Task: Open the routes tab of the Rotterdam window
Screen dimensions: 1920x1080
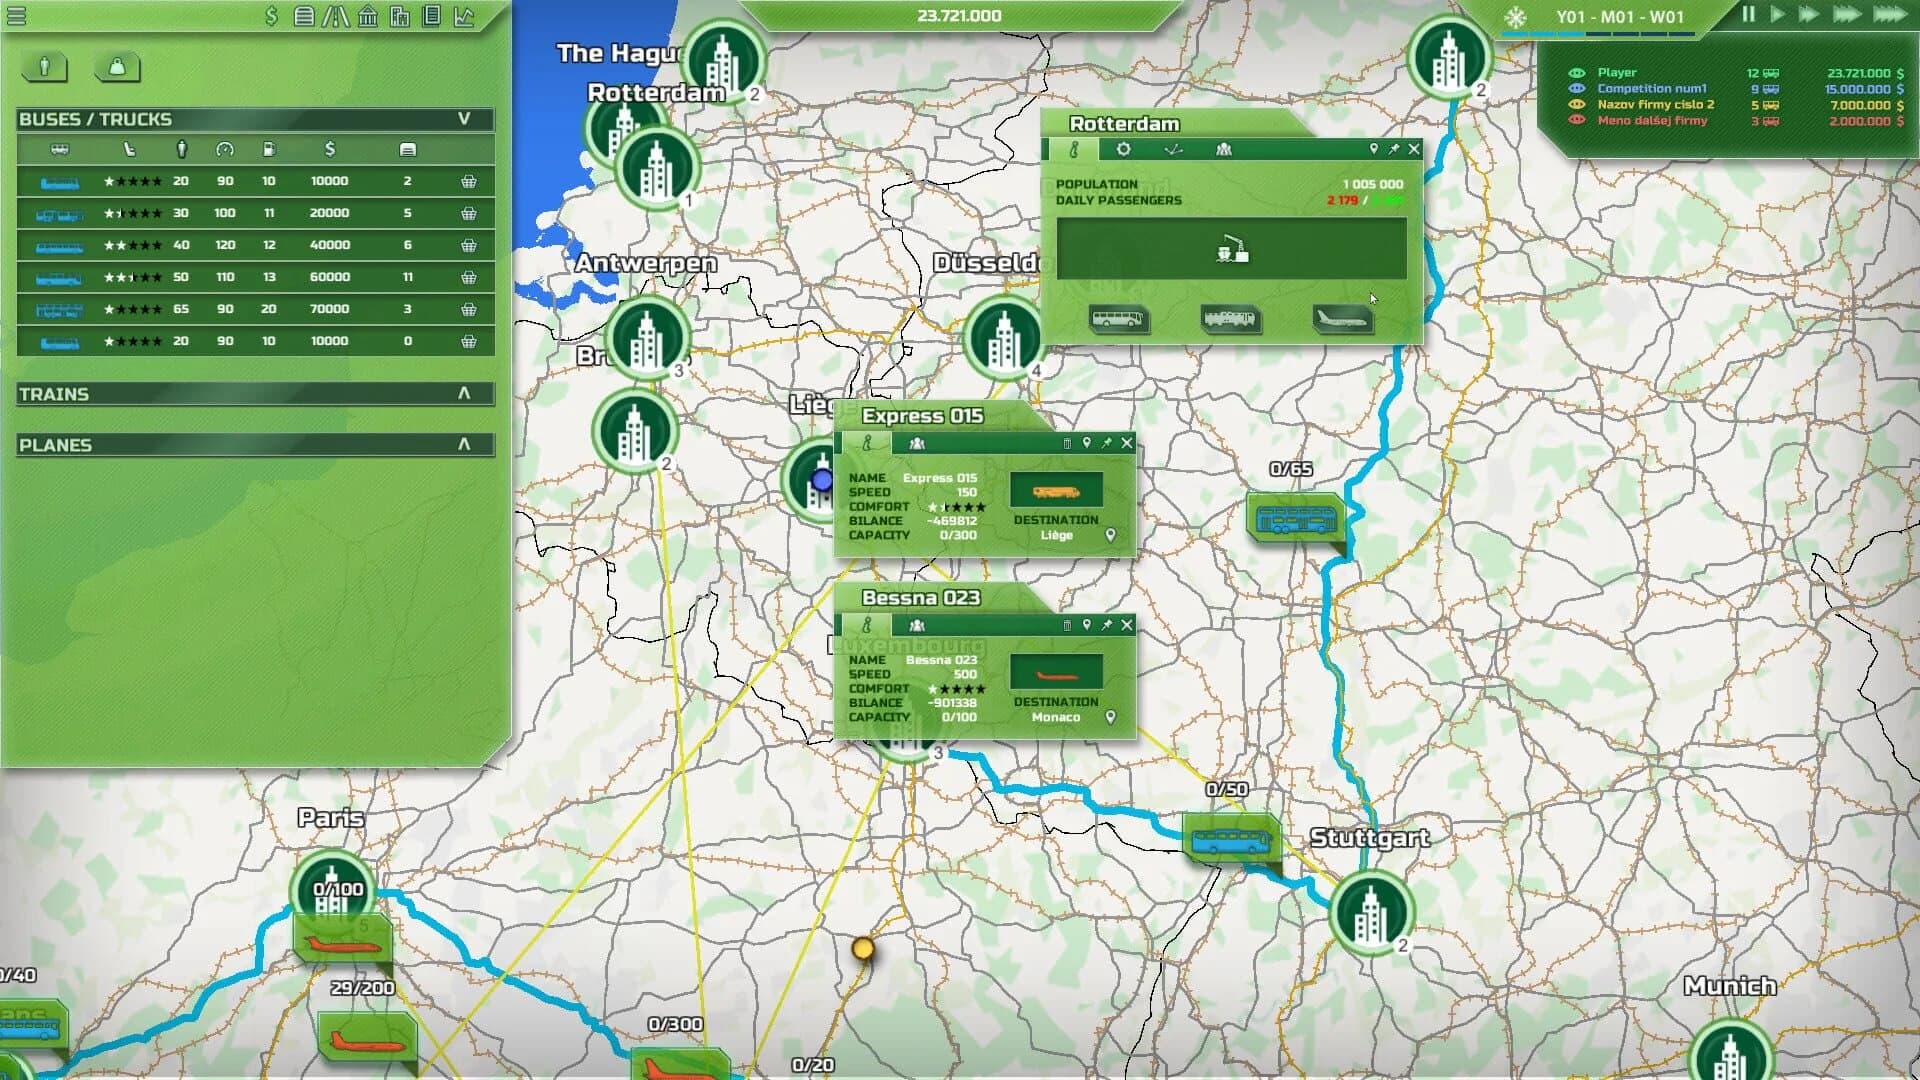Action: (1172, 148)
